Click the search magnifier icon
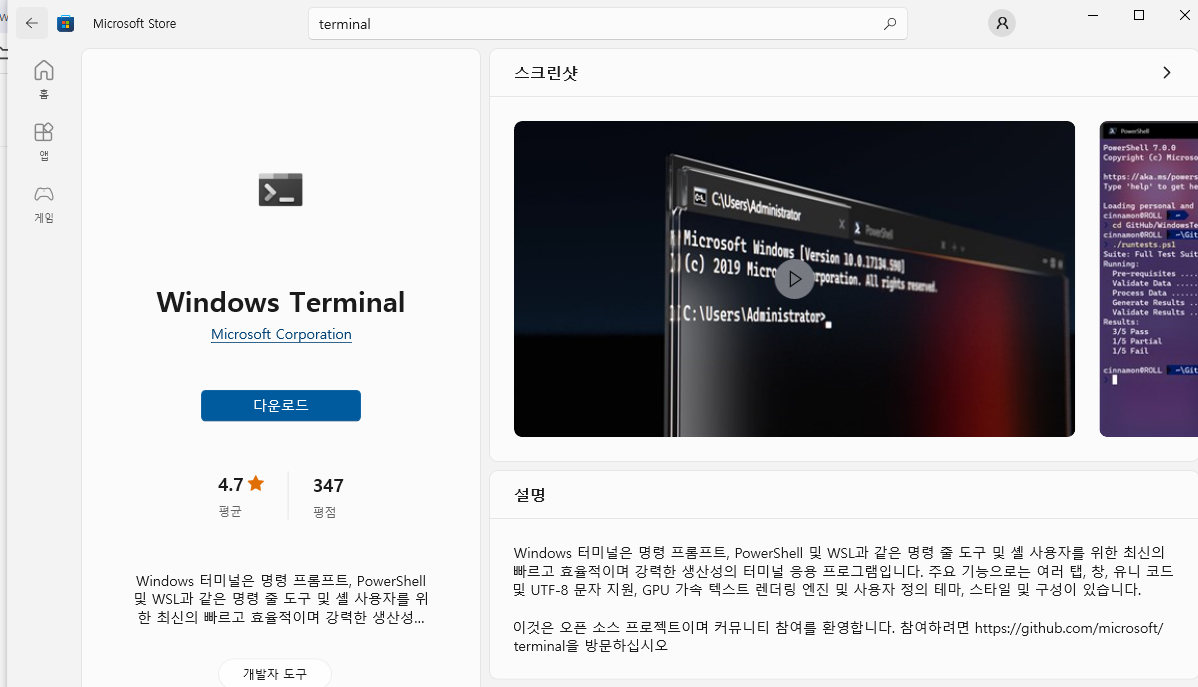The image size is (1198, 687). point(889,24)
